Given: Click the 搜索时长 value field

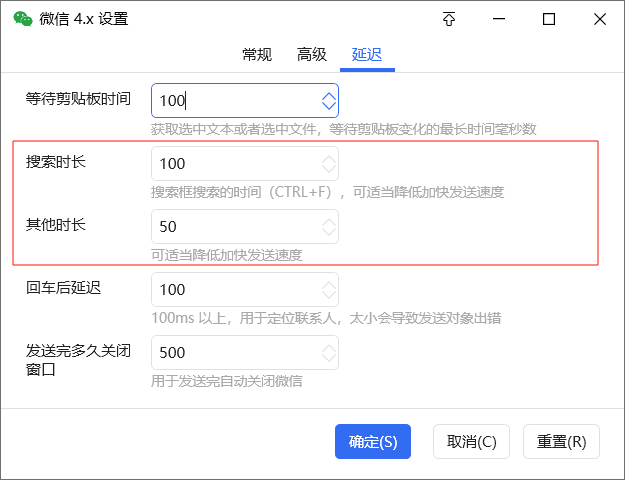Looking at the screenshot, I should click(245, 163).
